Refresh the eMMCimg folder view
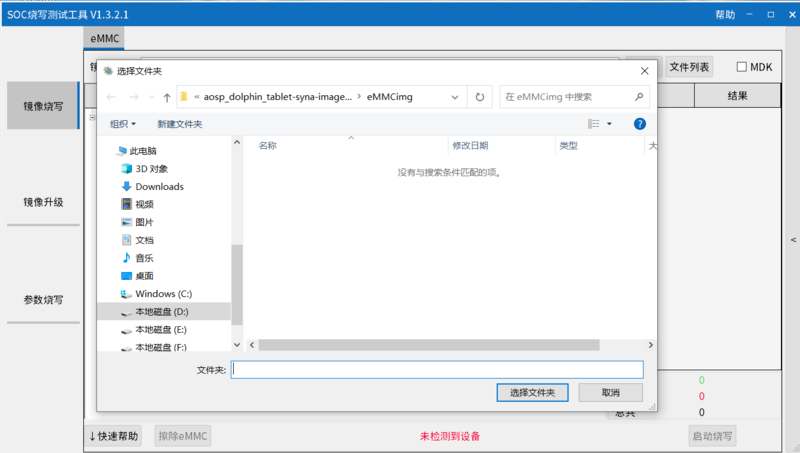Image resolution: width=800 pixels, height=453 pixels. [x=480, y=97]
